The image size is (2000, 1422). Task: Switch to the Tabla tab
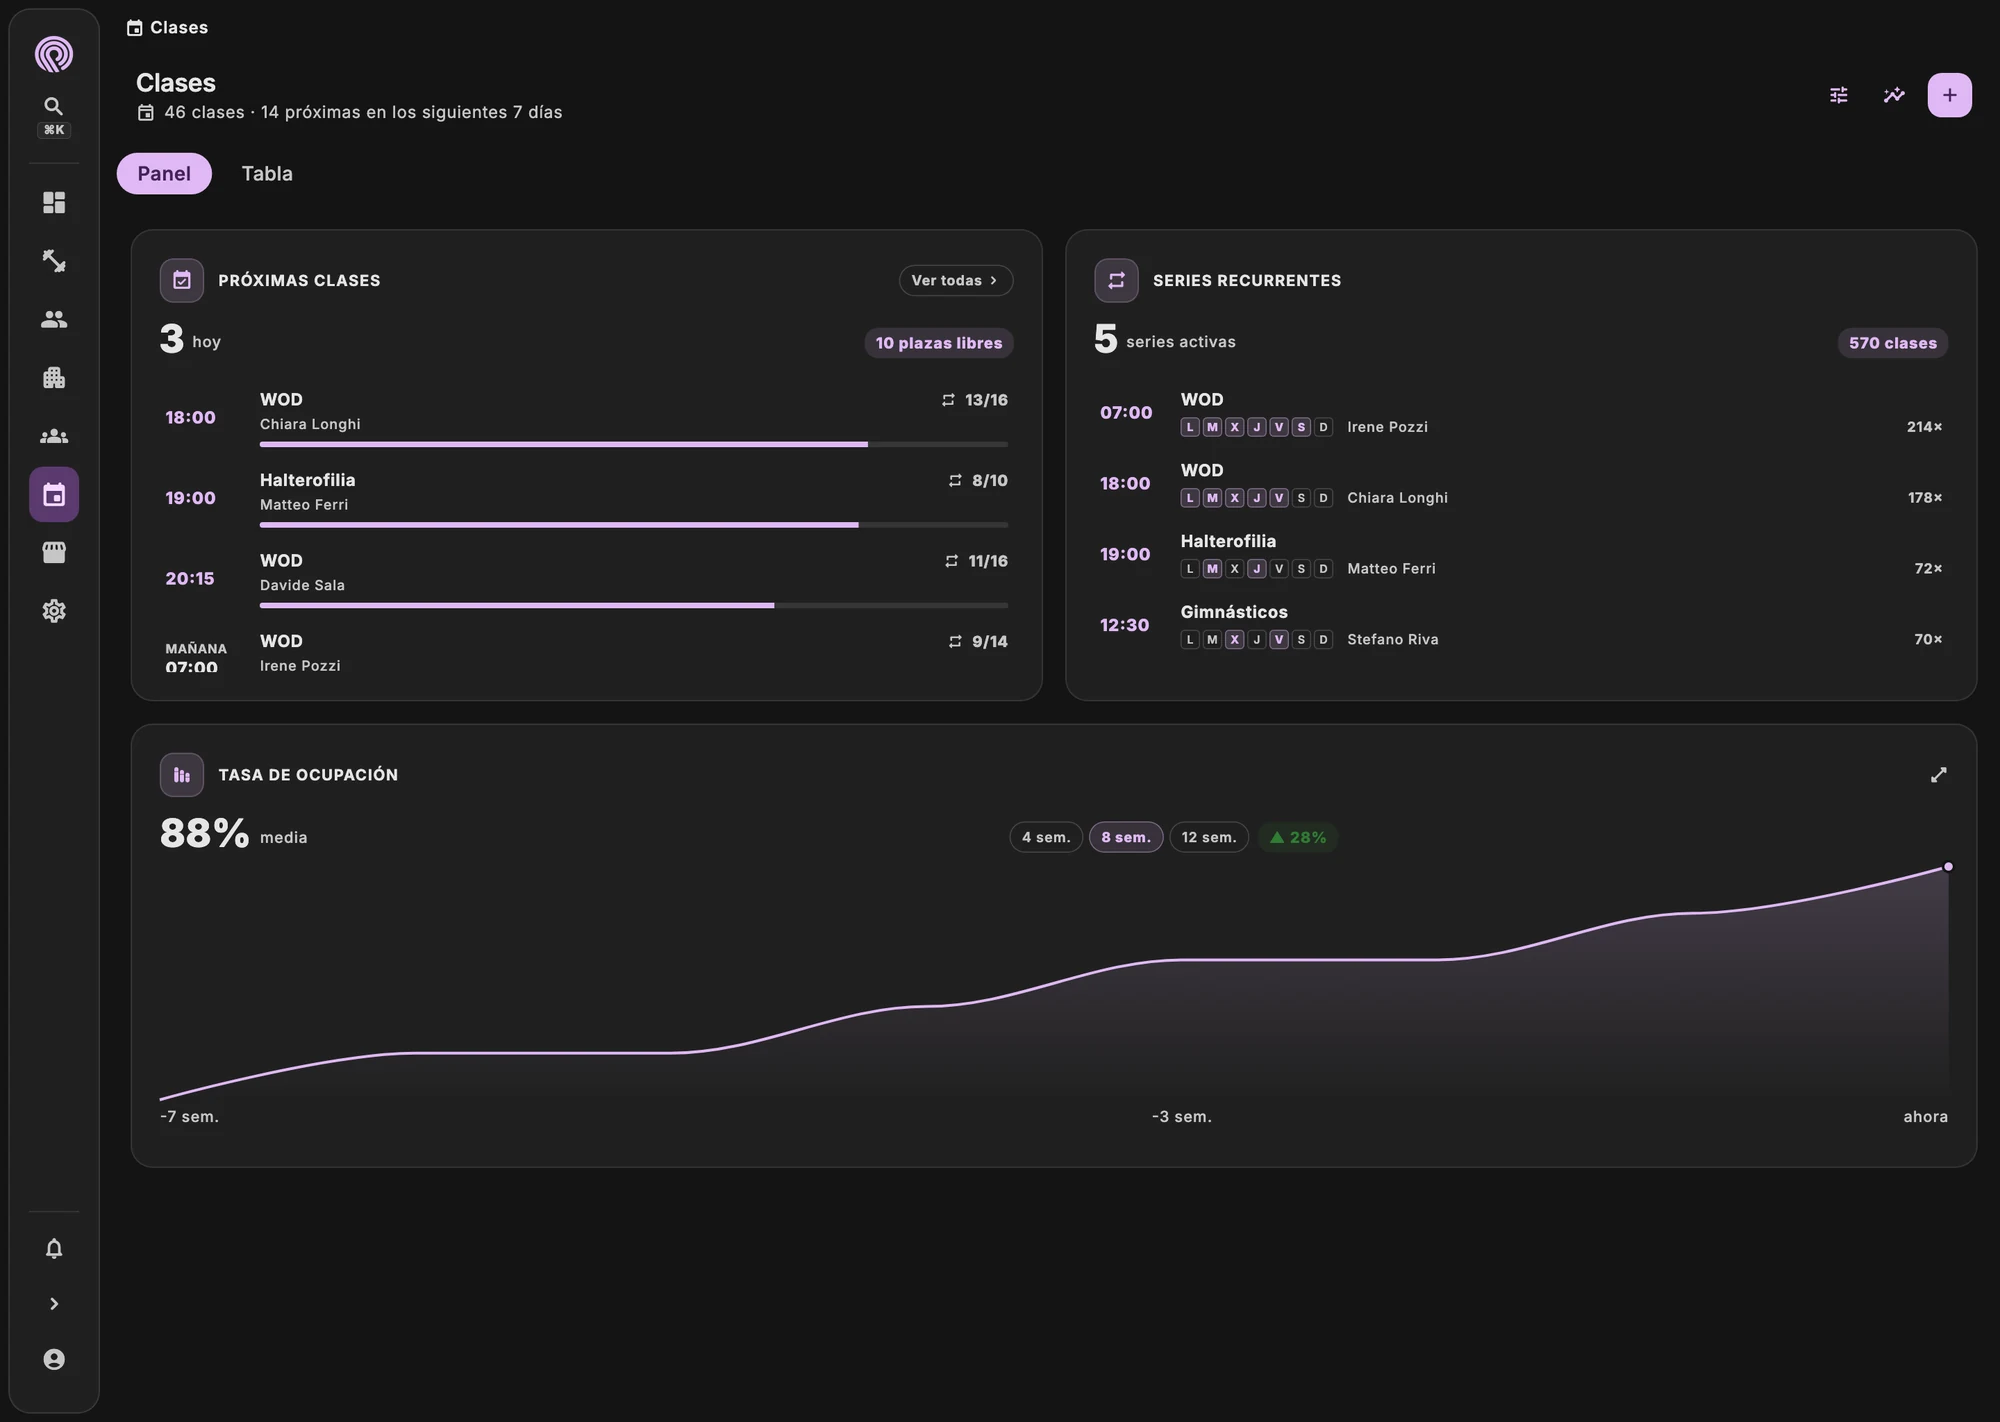point(267,173)
